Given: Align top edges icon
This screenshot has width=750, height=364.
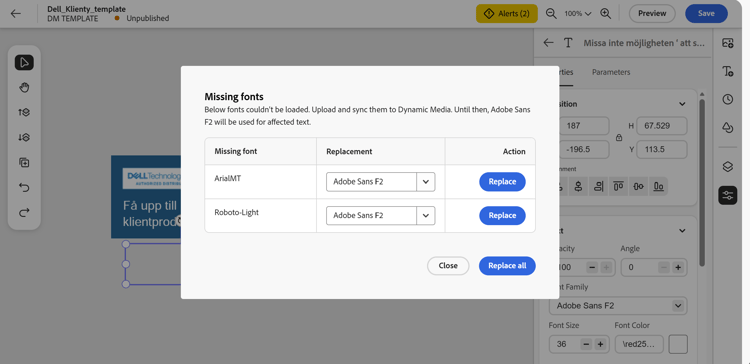Looking at the screenshot, I should coord(618,187).
